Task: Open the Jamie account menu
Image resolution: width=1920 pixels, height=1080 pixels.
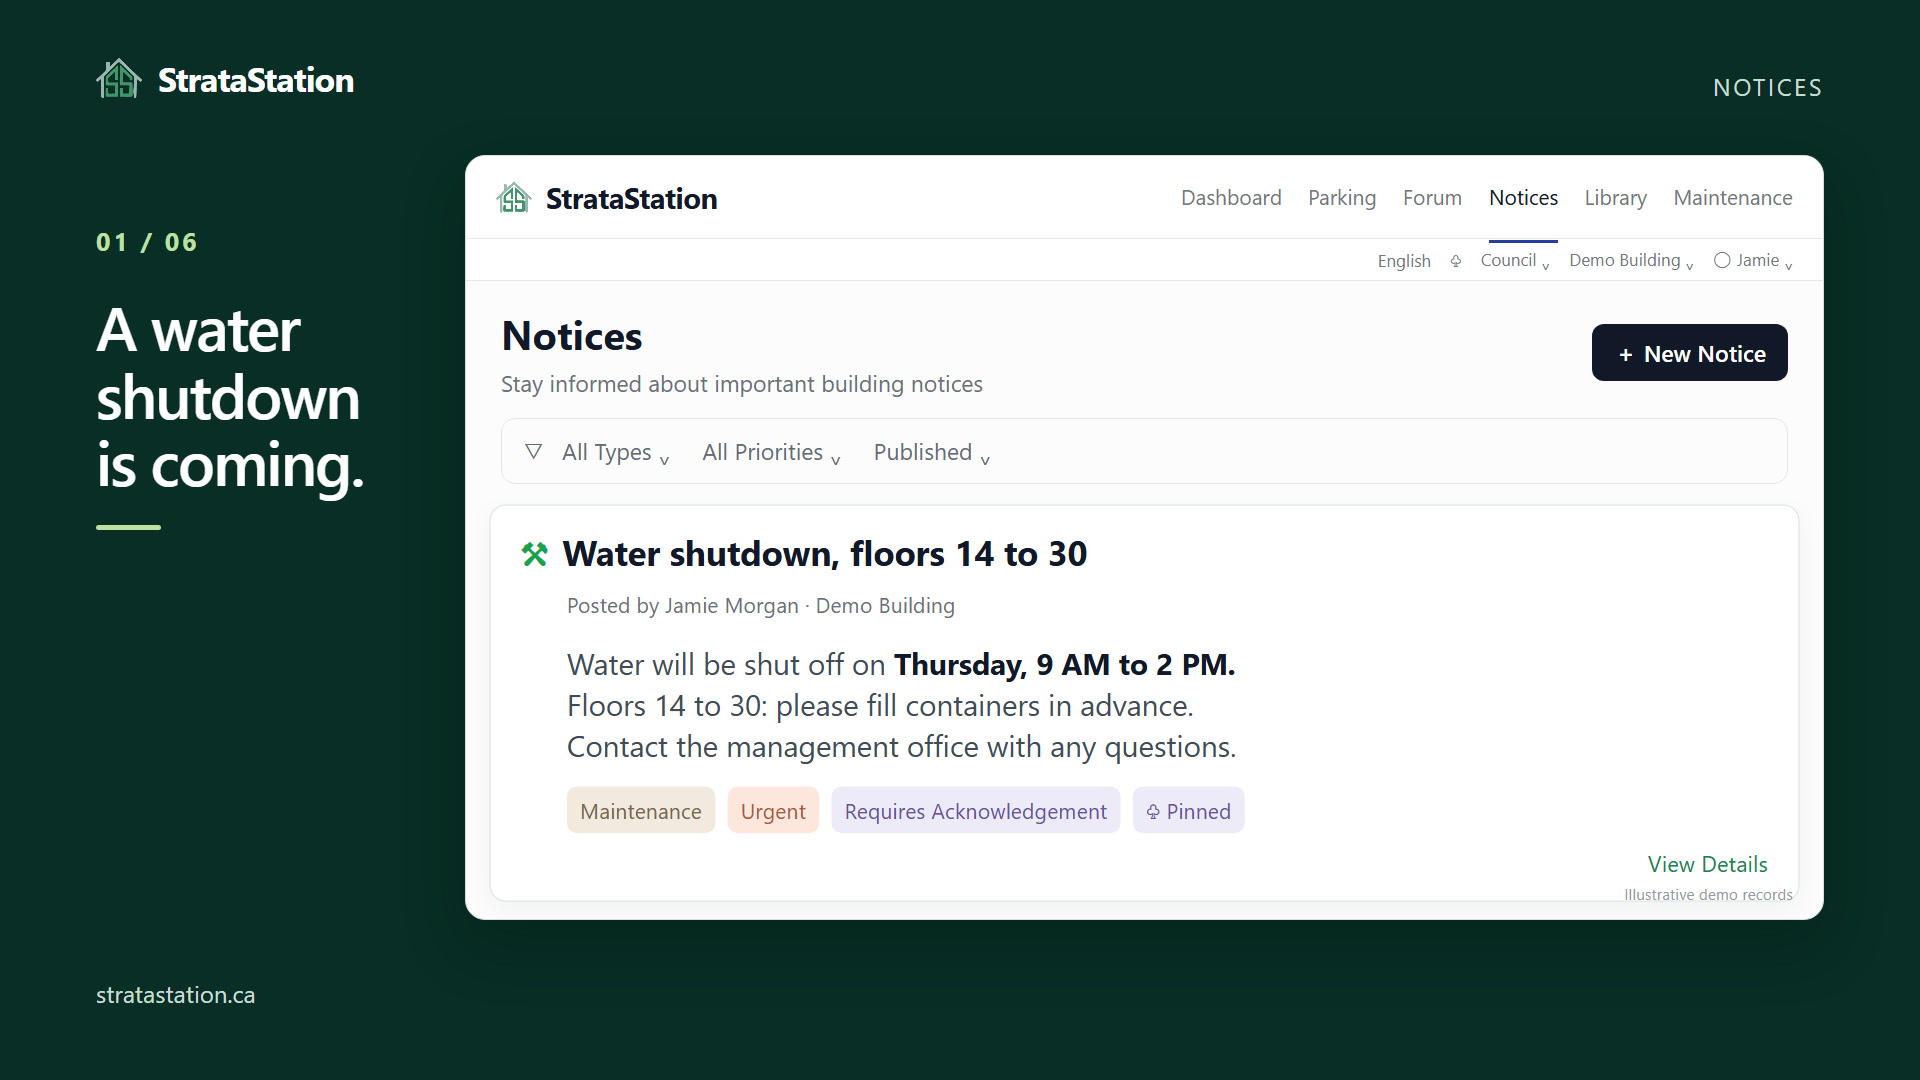Action: (x=1754, y=261)
